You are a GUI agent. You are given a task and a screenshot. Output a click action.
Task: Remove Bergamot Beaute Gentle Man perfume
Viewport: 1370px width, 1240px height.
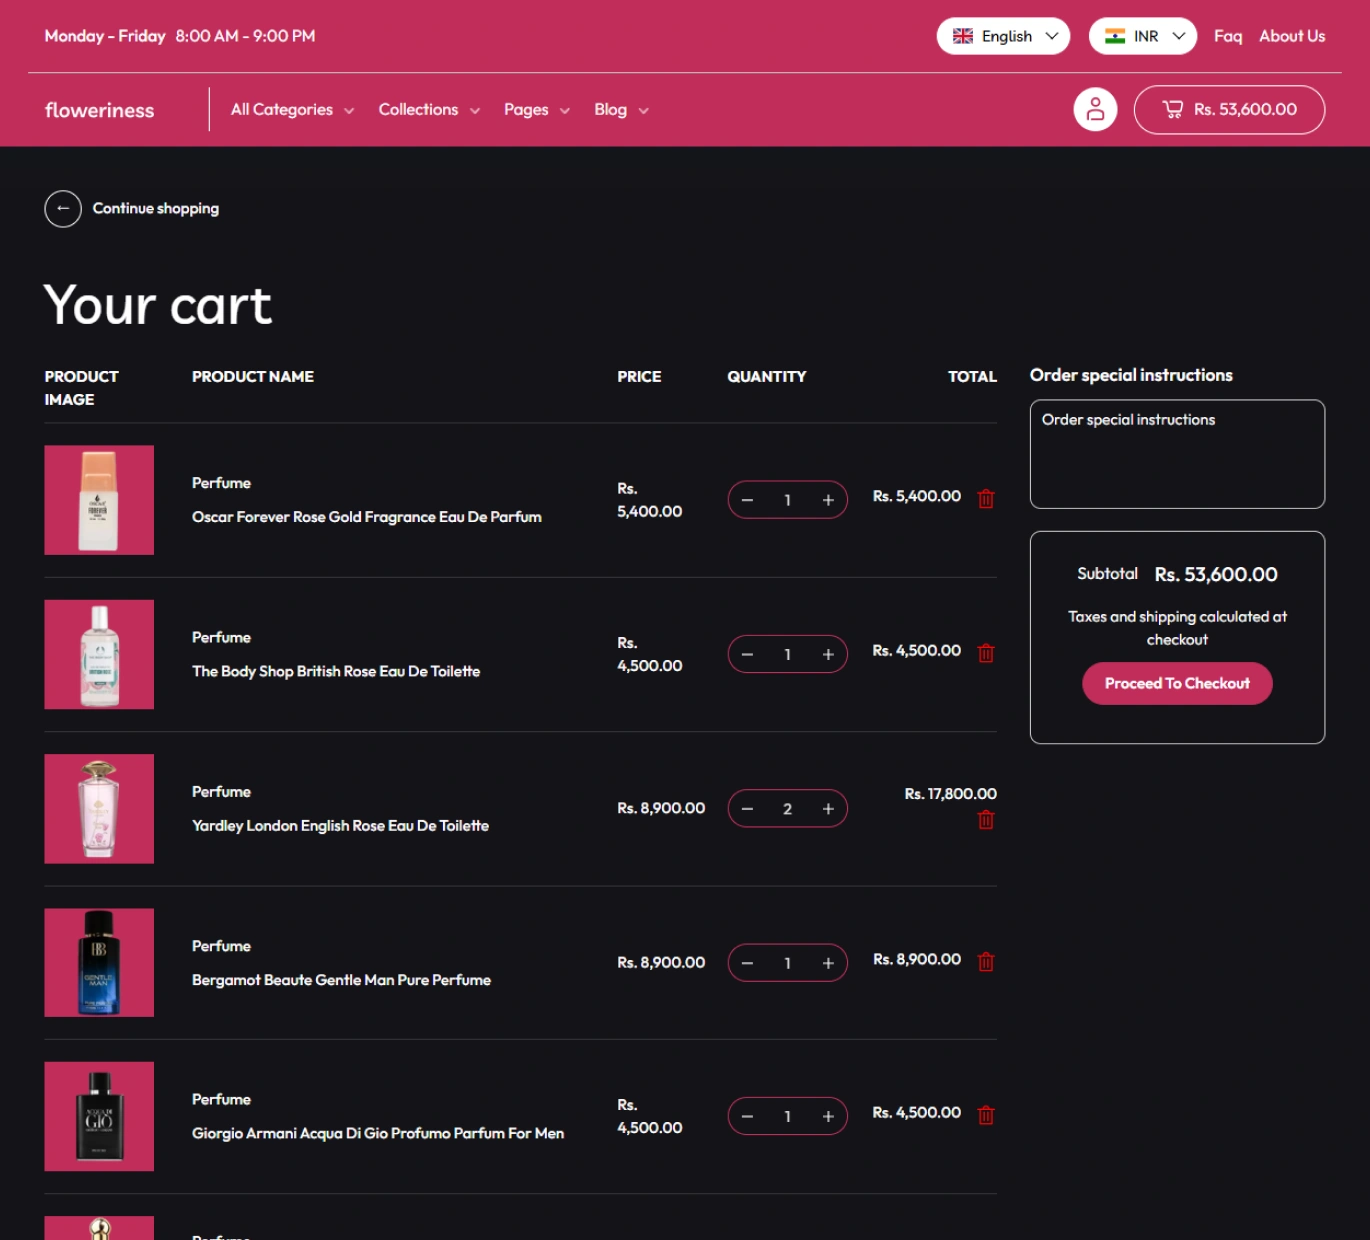(986, 962)
